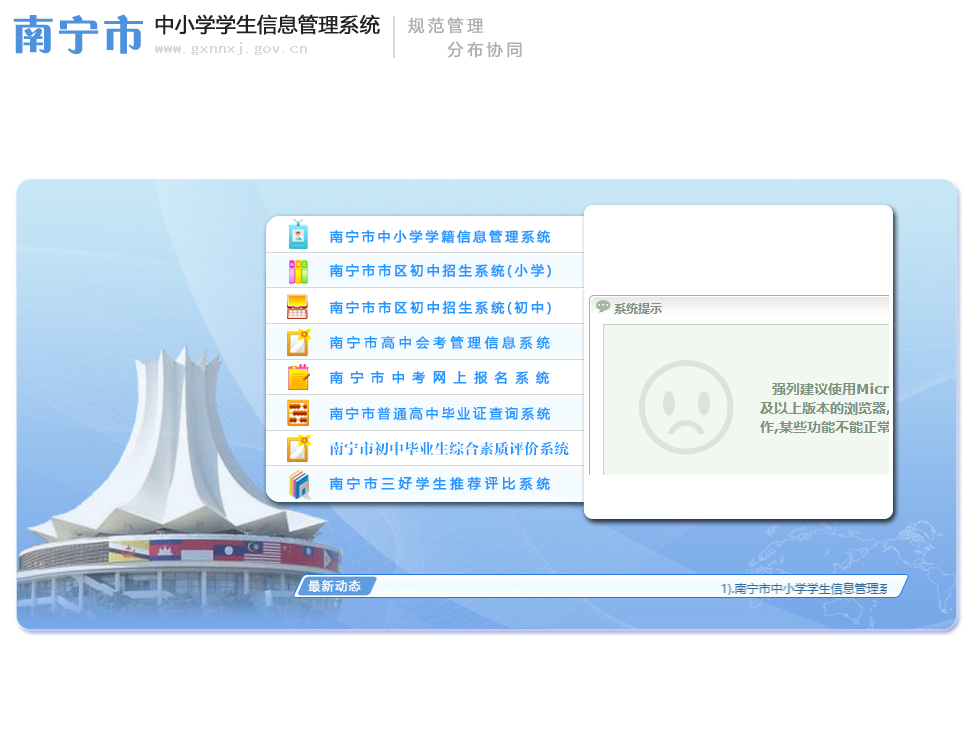Image resolution: width=969 pixels, height=732 pixels.
Task: Click the pinwheel notepad icon beside 综合素质评价系统
Action: (x=298, y=448)
